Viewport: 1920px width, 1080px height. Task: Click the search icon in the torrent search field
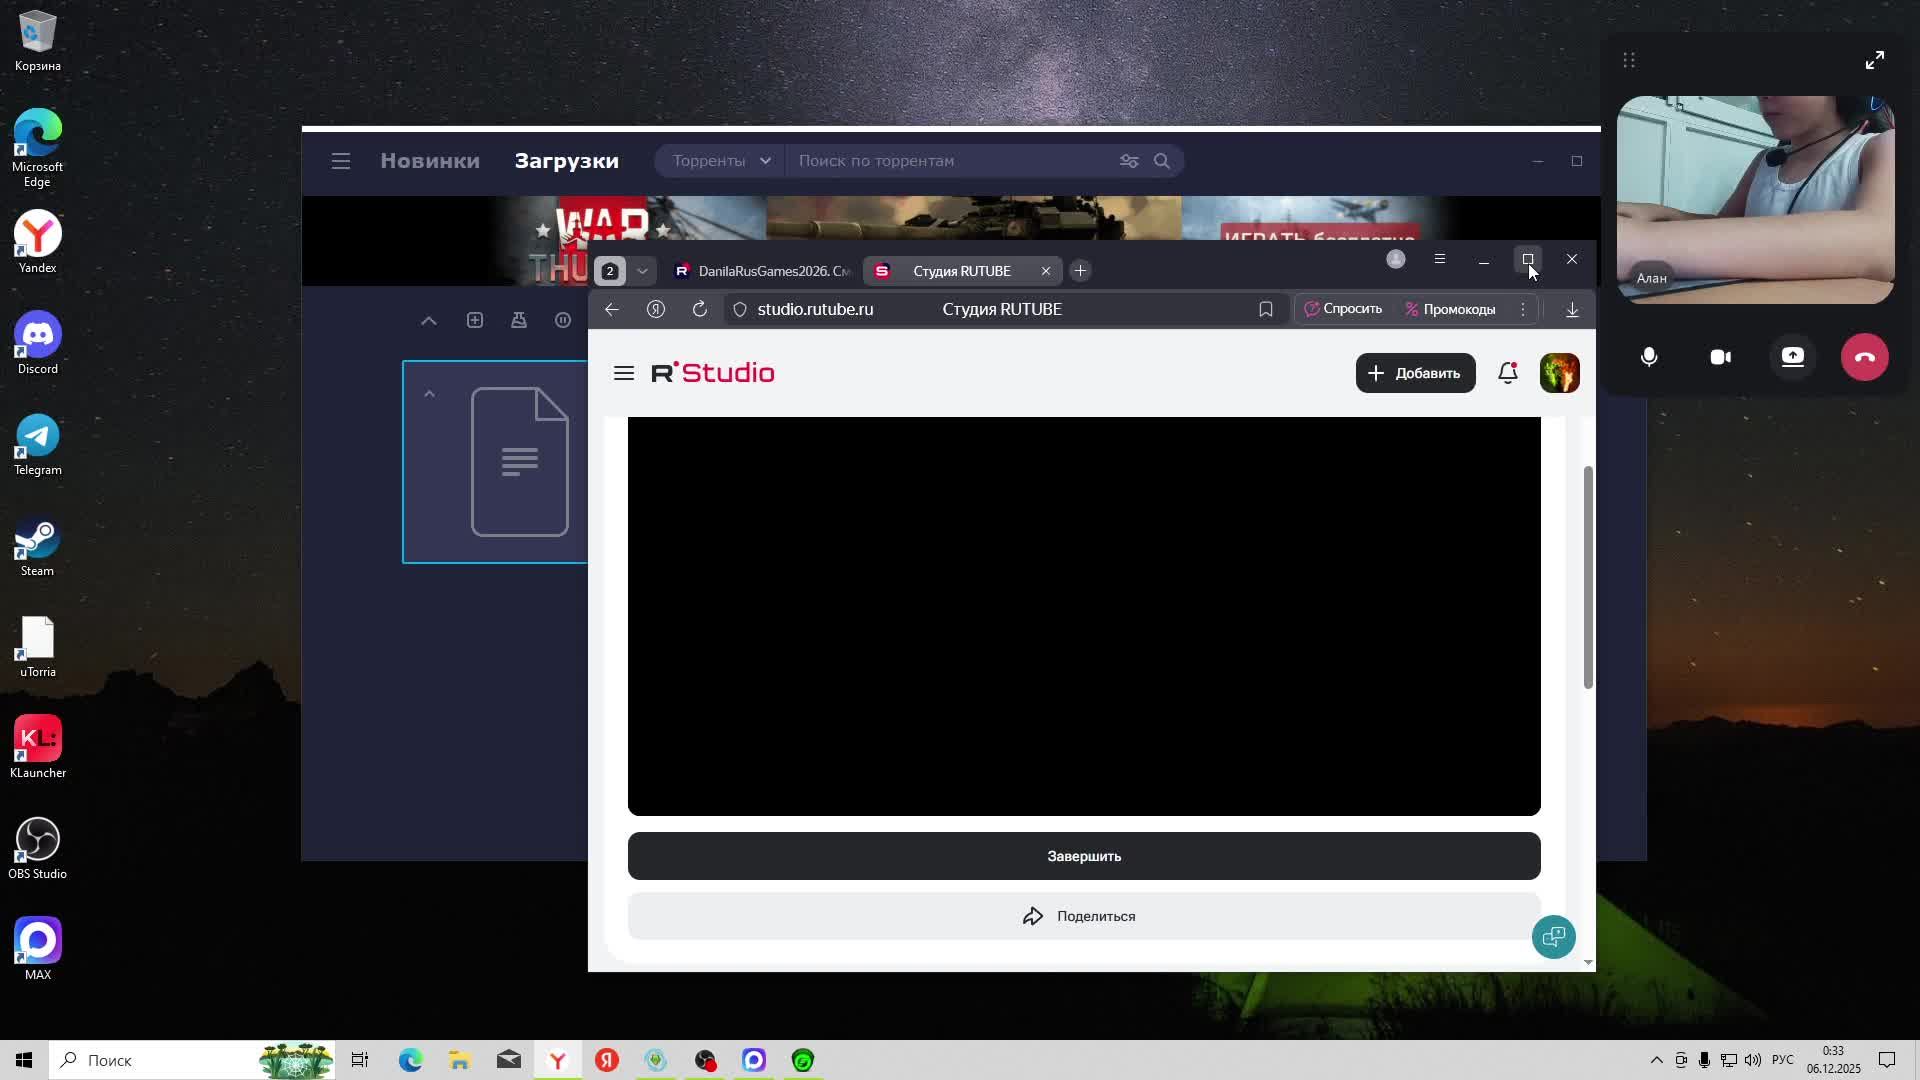pos(1161,161)
